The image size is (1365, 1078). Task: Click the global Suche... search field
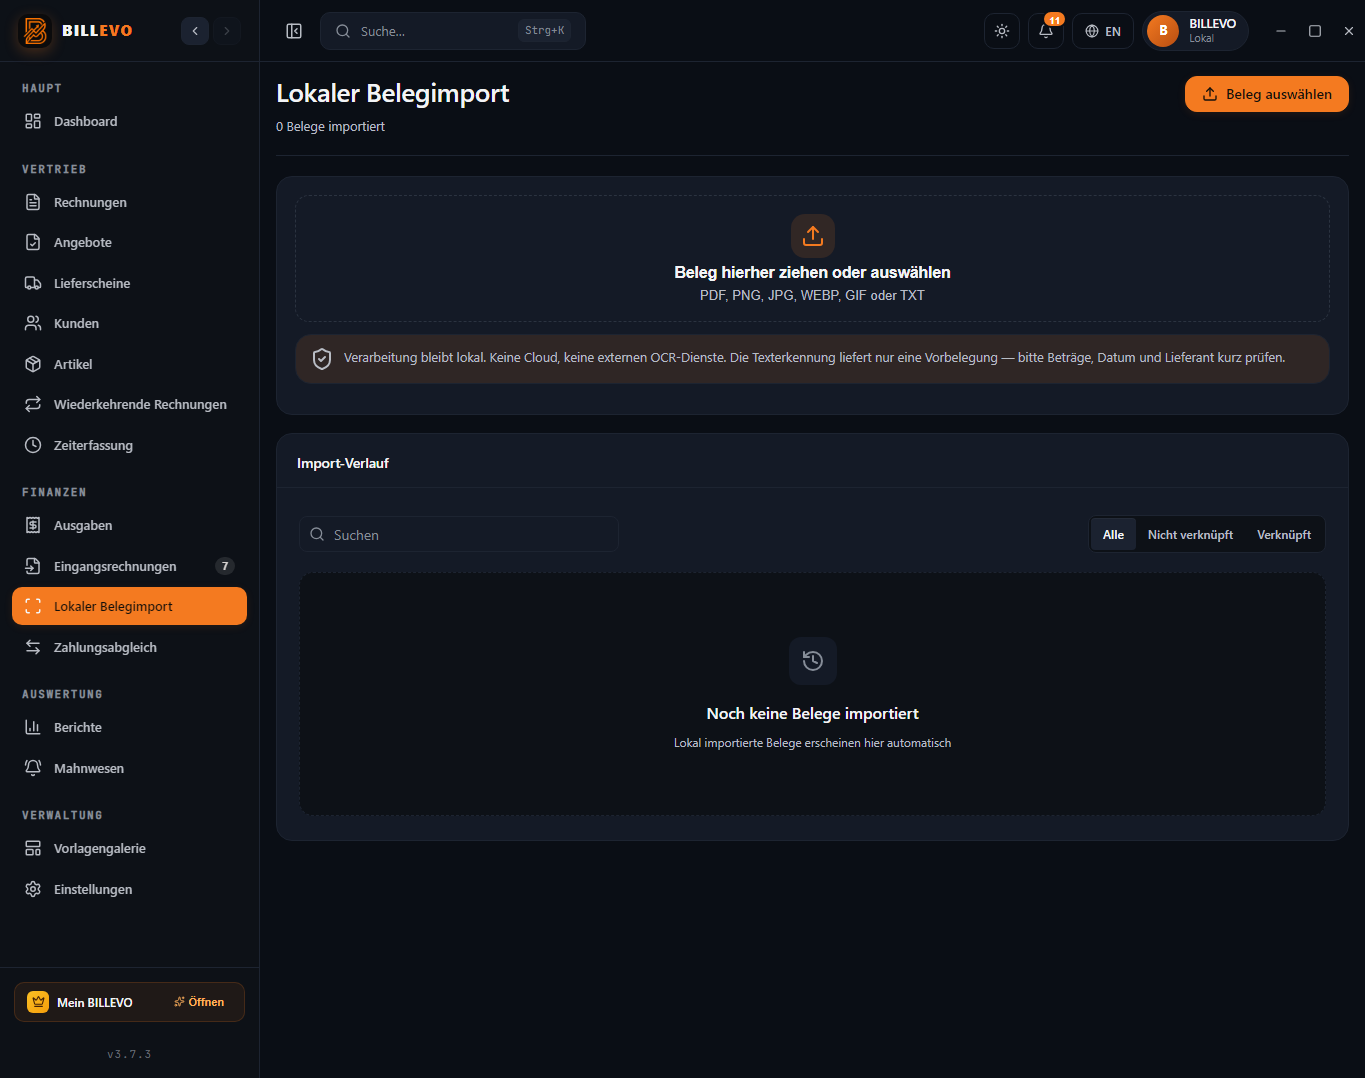[x=453, y=31]
